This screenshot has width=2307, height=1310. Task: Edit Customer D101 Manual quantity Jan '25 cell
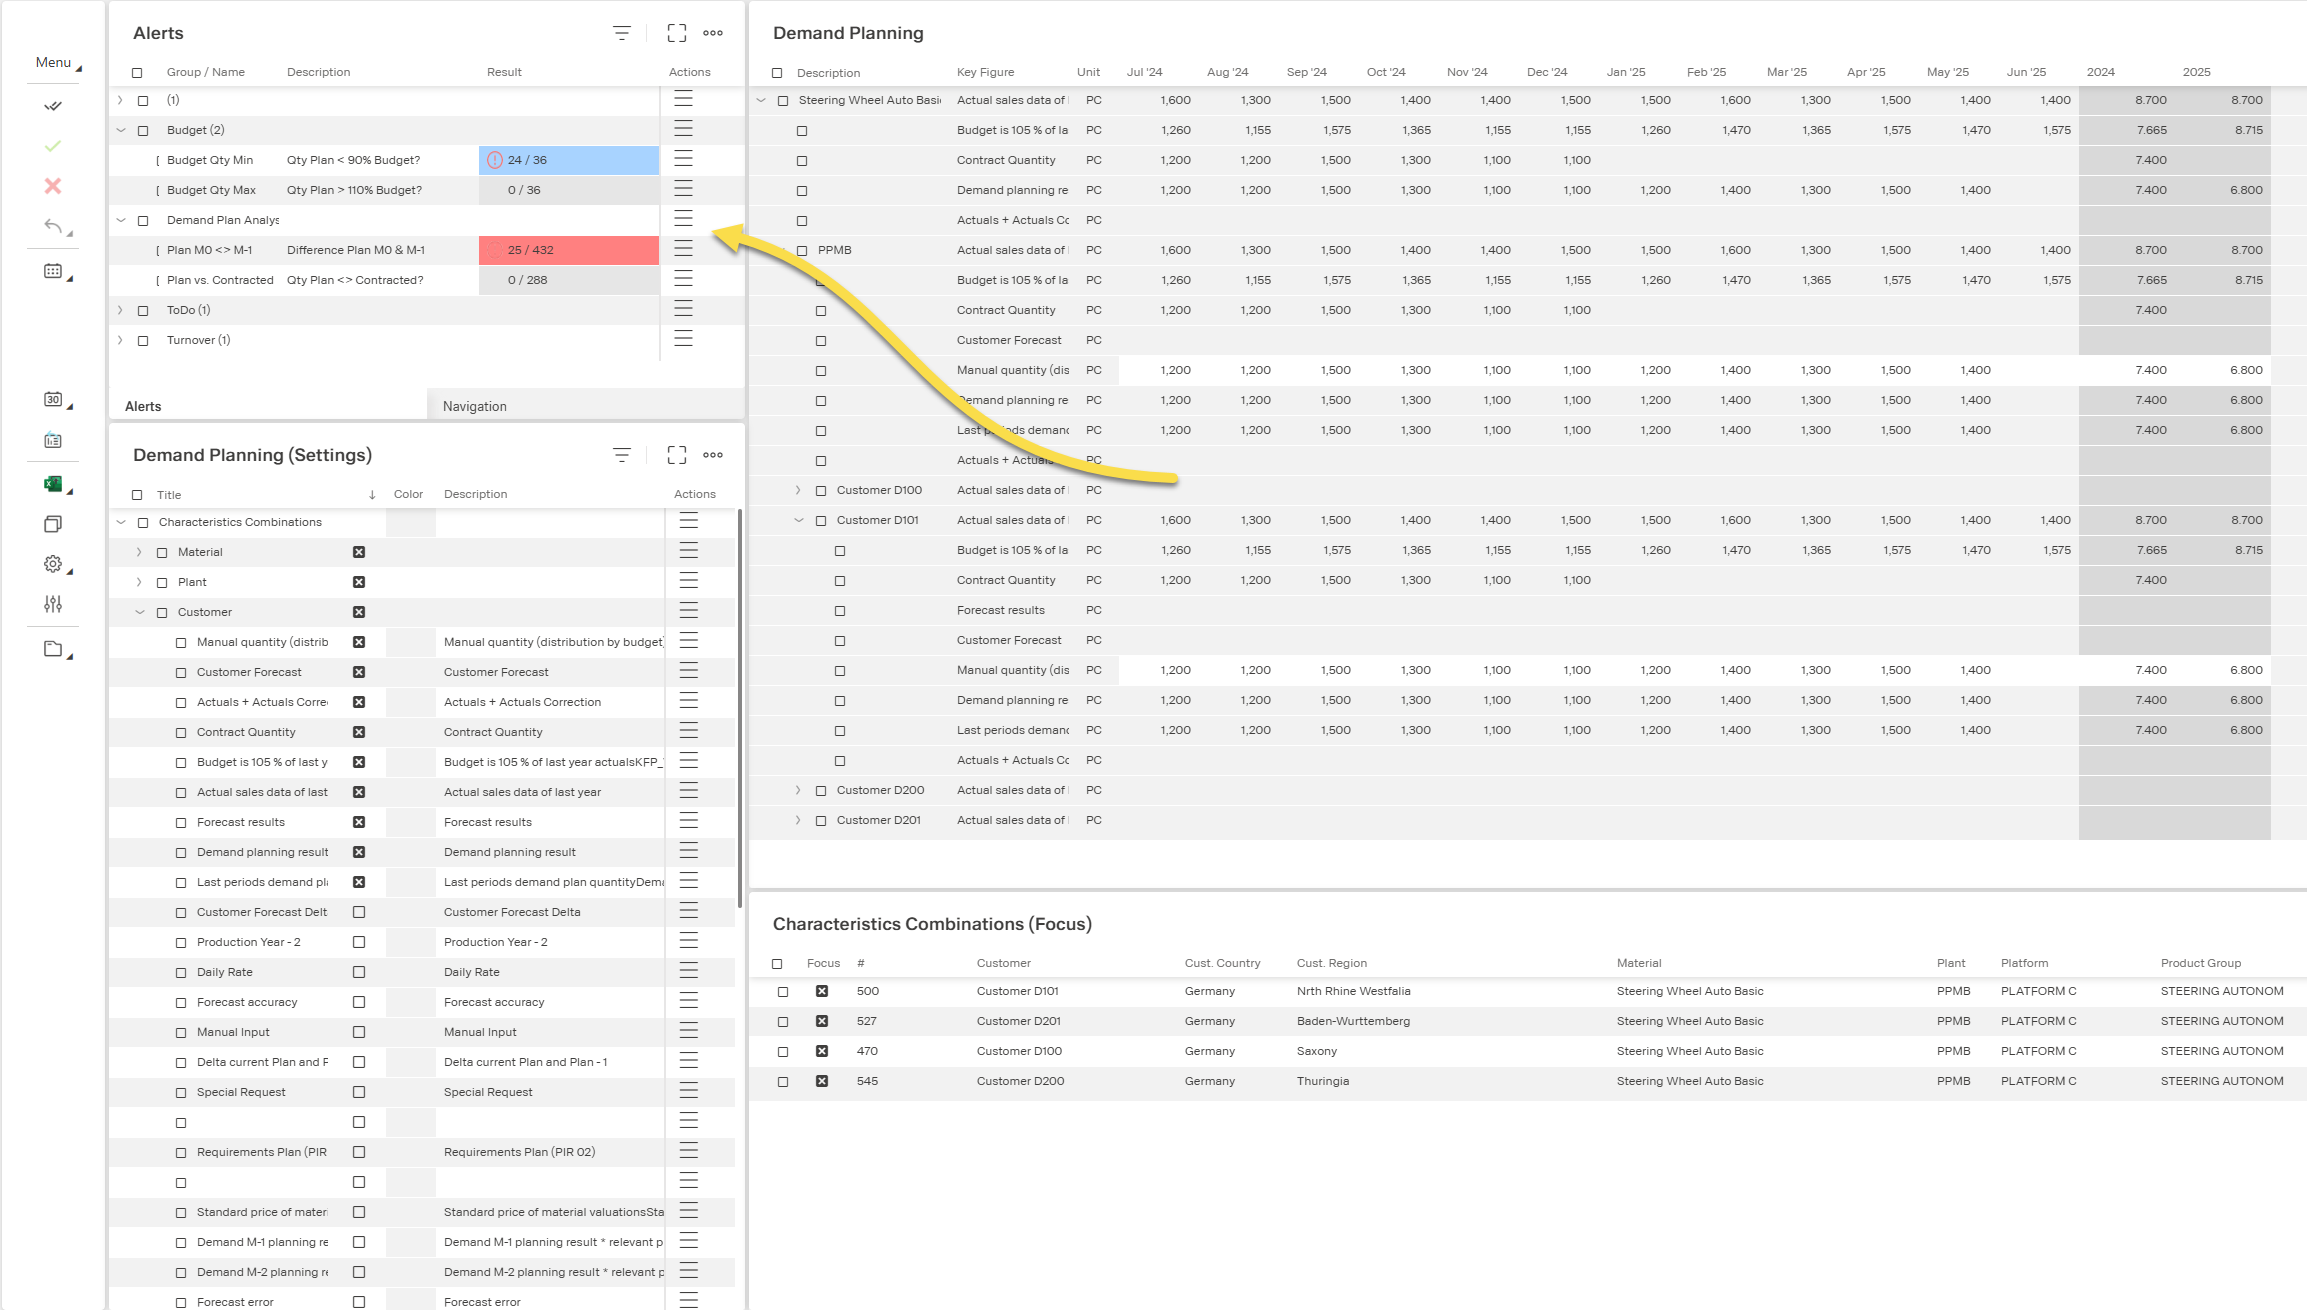click(1638, 670)
